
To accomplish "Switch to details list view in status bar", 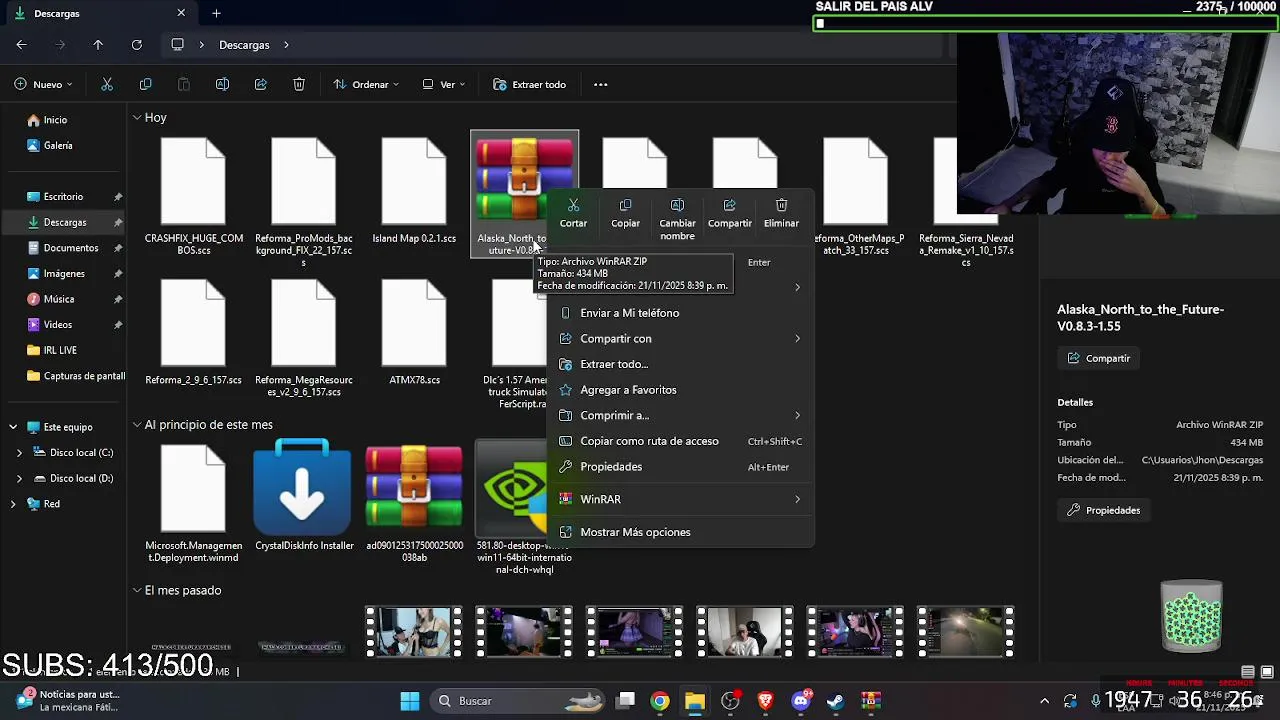I will coord(1248,672).
